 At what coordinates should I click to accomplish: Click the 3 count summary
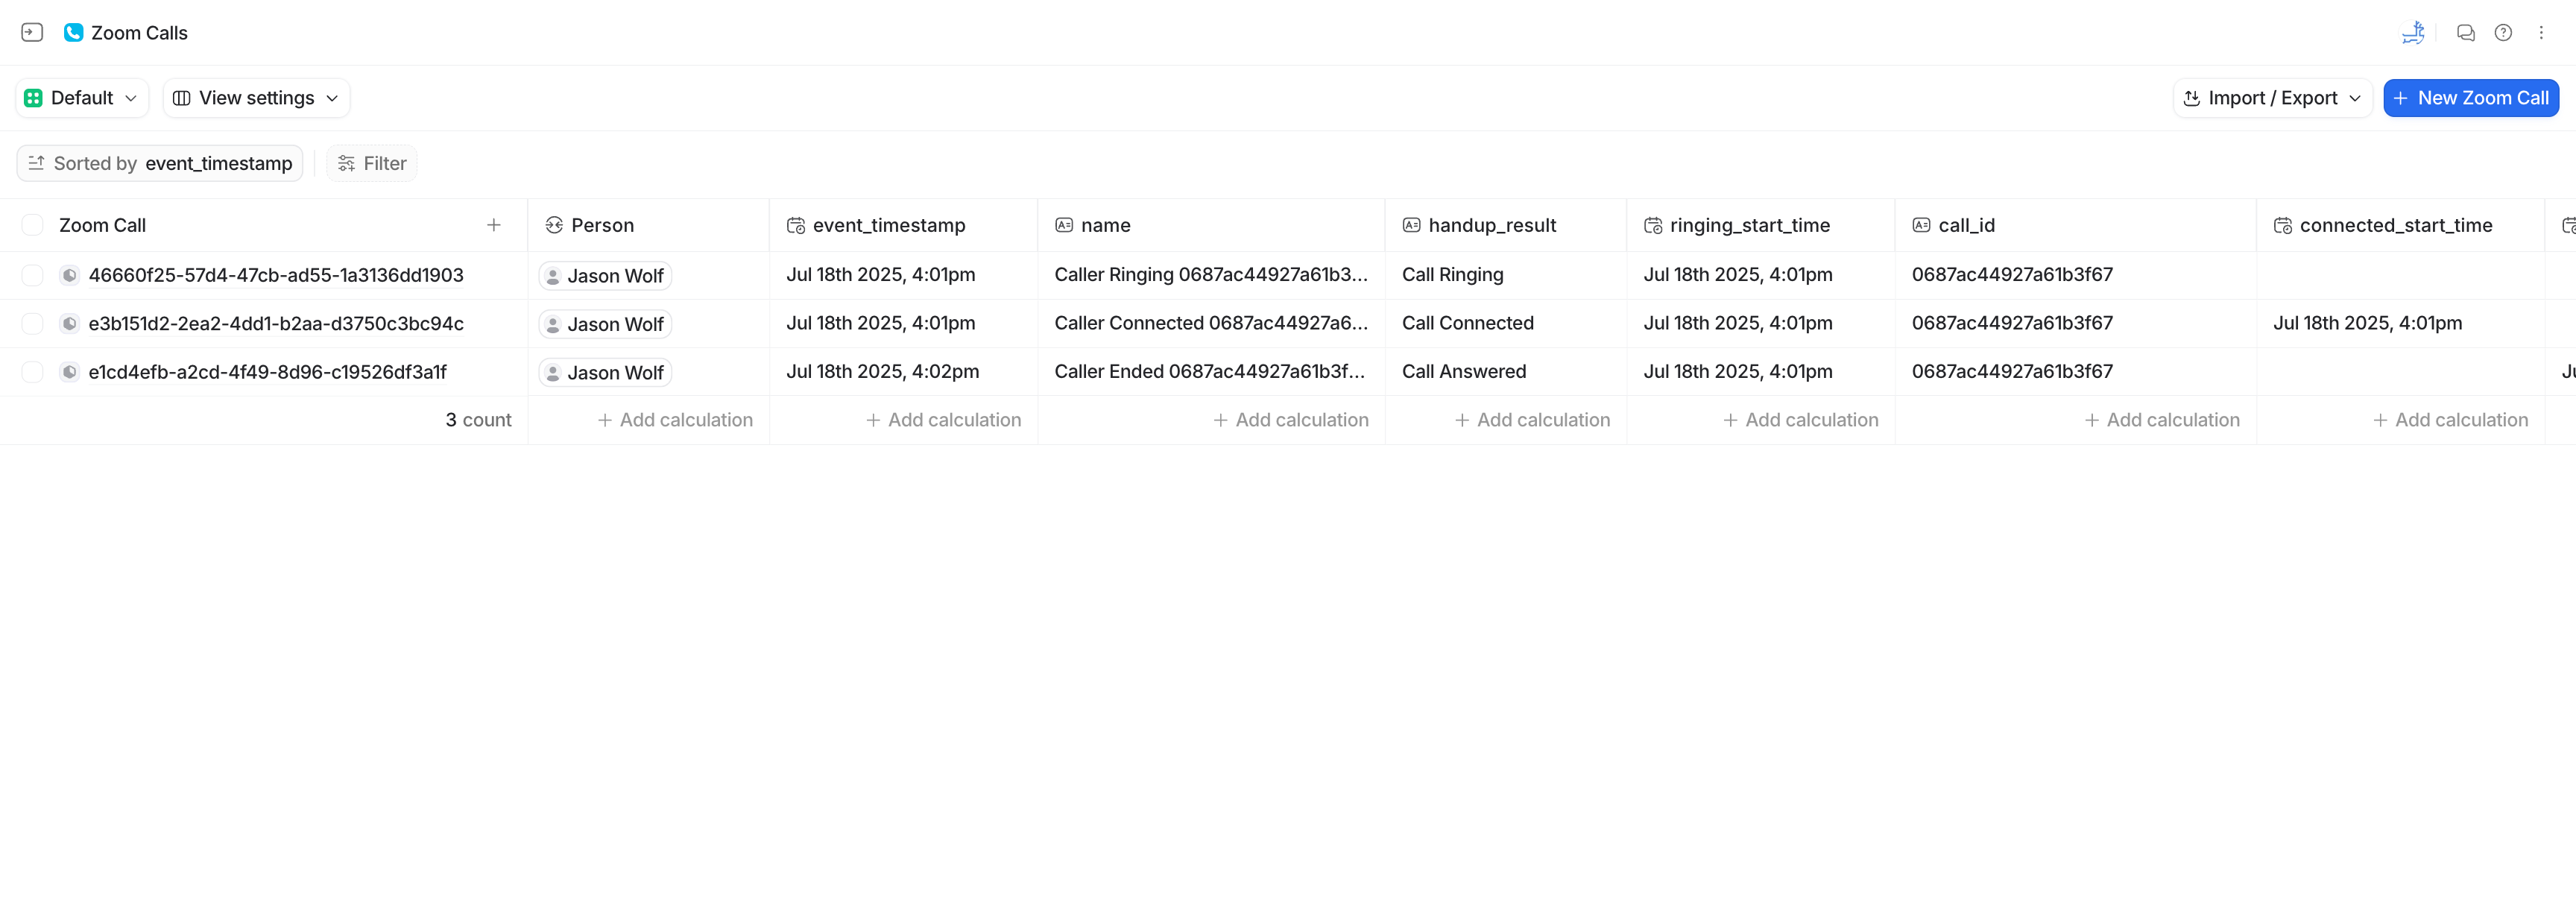click(478, 420)
